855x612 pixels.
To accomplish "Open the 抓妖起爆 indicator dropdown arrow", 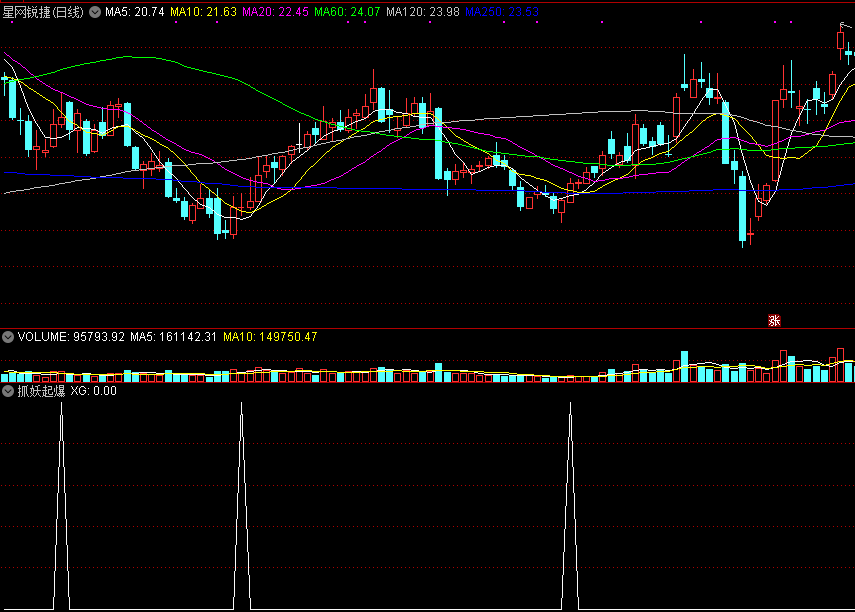I will click(8, 391).
